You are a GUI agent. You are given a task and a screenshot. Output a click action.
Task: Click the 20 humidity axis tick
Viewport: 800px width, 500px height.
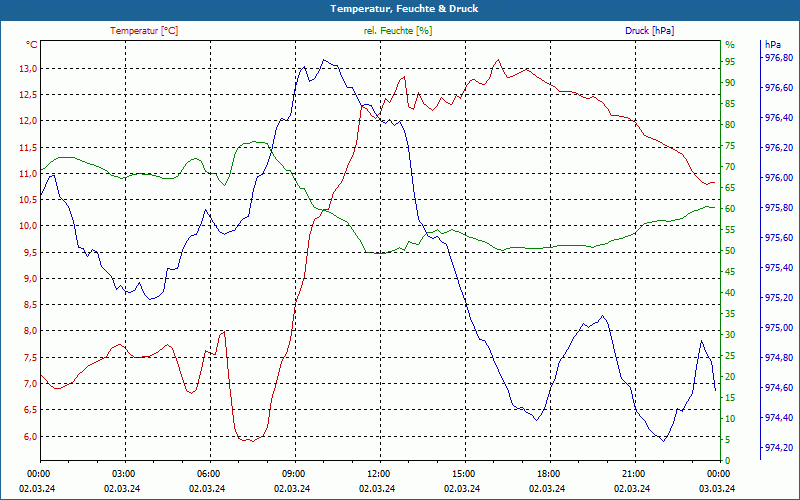(730, 377)
